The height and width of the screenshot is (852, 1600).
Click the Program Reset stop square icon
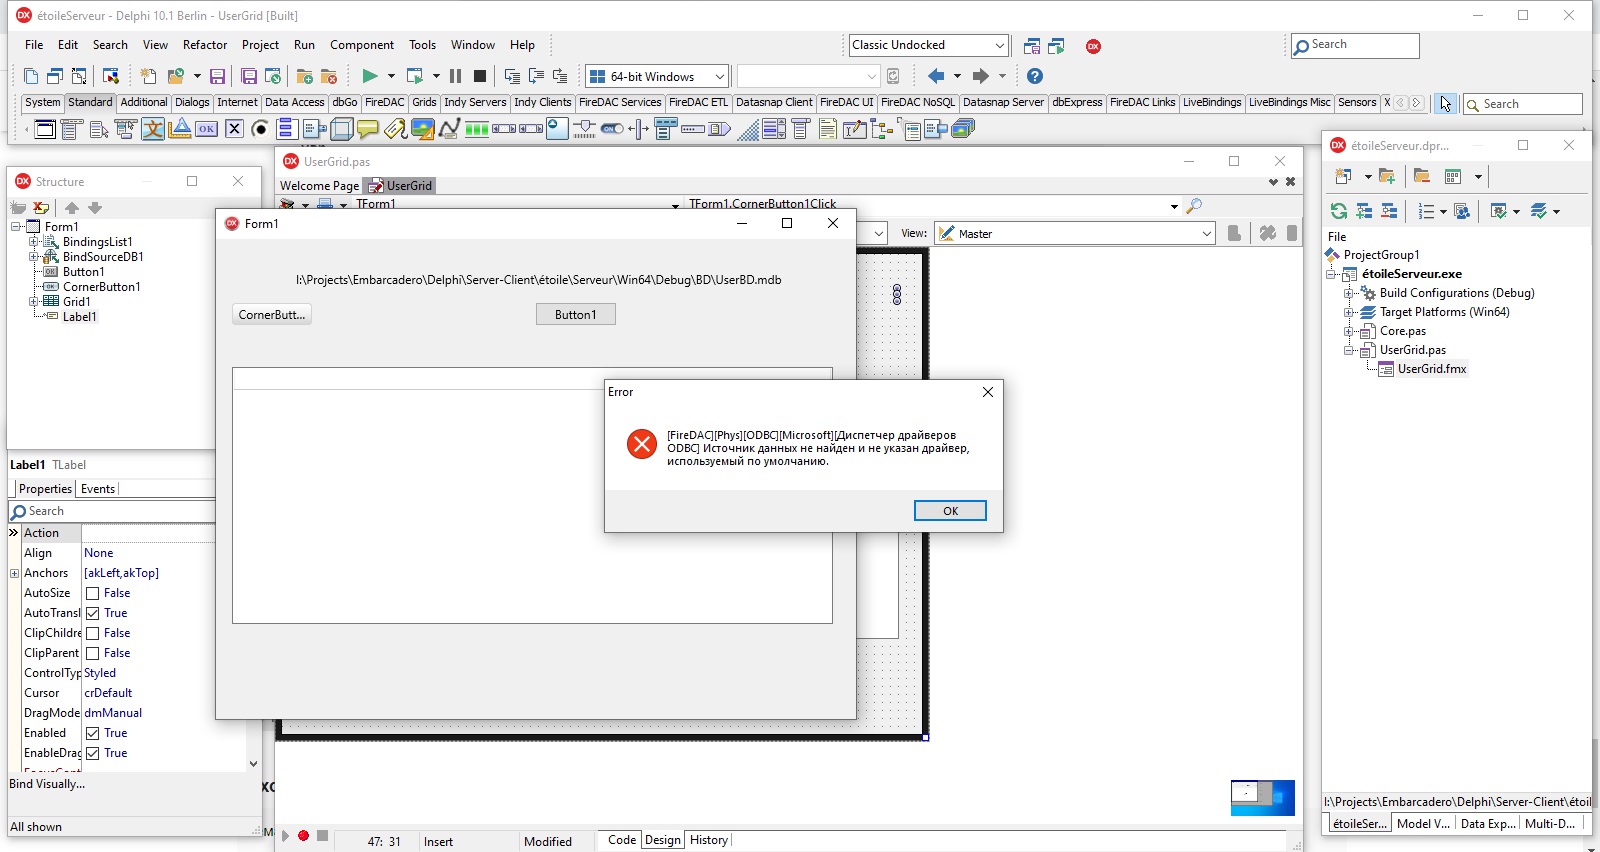click(x=480, y=76)
